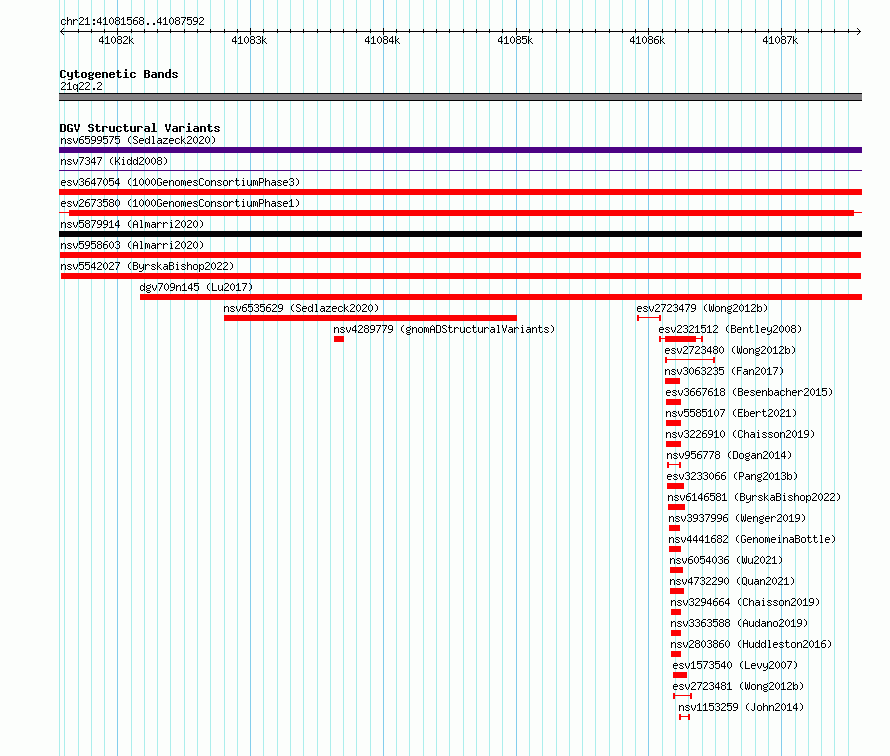This screenshot has height=756, width=890.
Task: Select the red dgv709n145 variant bar
Action: coord(501,297)
